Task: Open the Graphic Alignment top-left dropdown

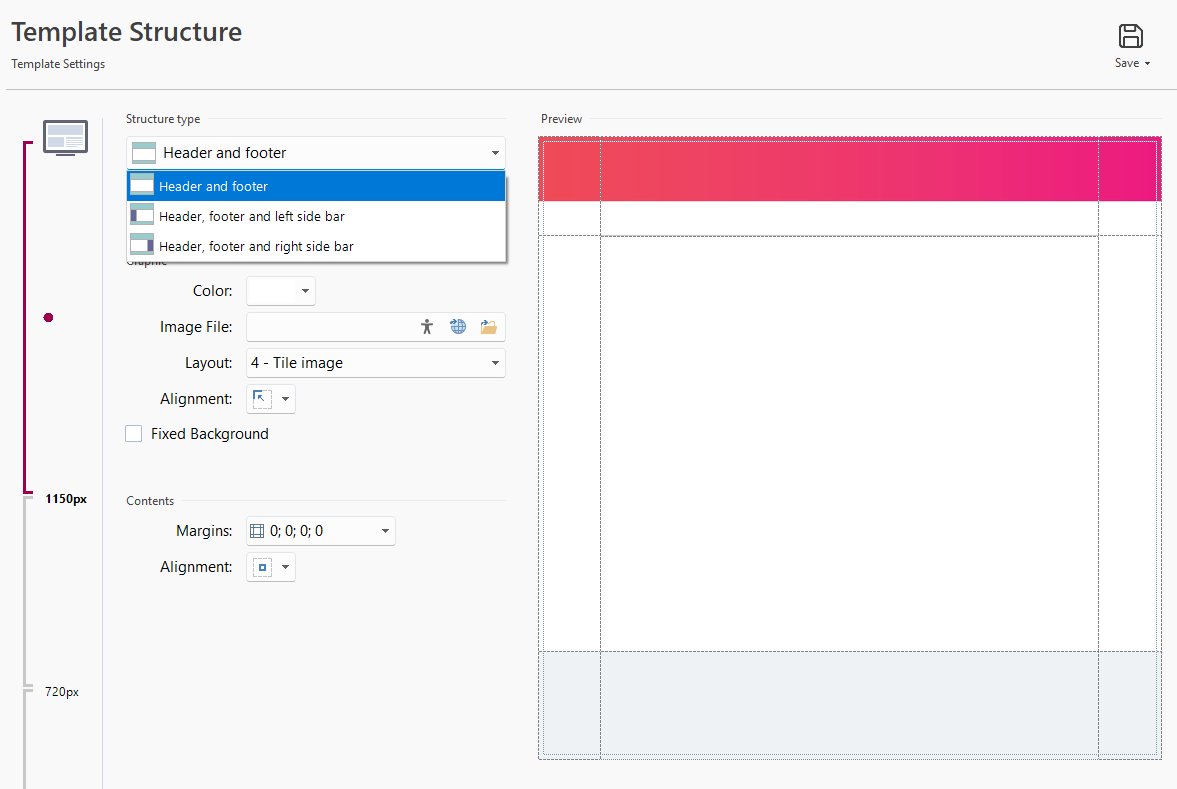Action: click(x=271, y=399)
